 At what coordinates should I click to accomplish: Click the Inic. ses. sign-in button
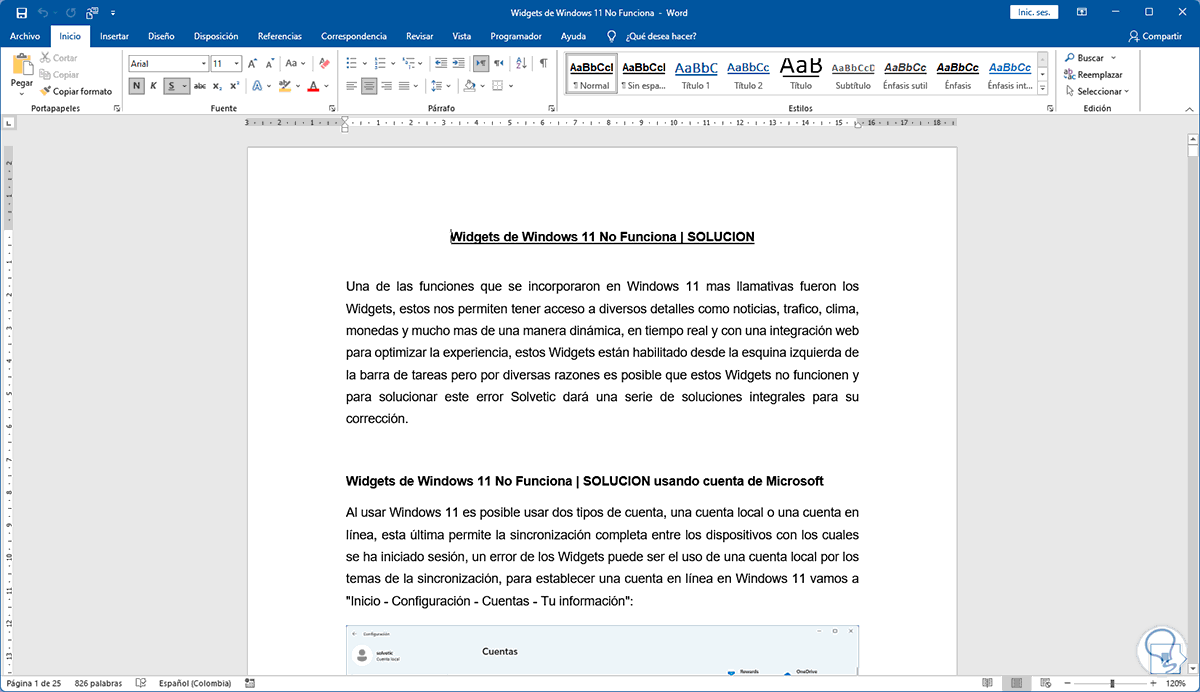[x=1036, y=11]
